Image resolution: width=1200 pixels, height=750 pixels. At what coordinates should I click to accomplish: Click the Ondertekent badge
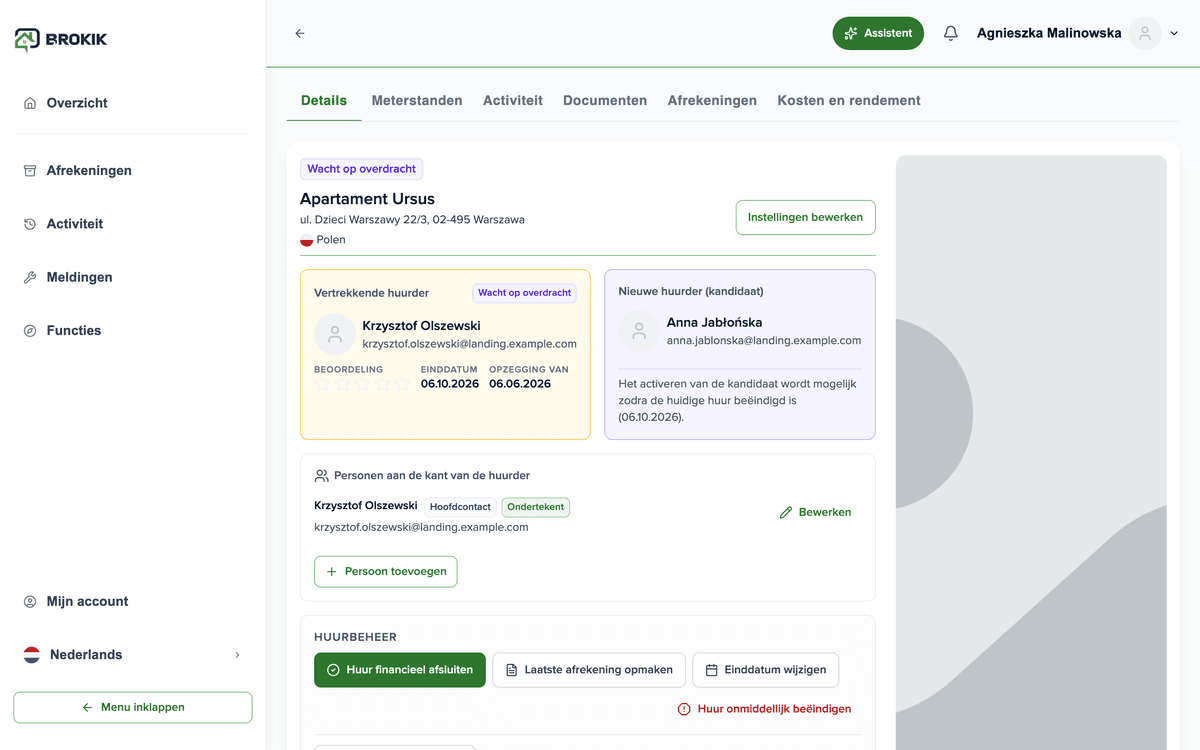click(536, 507)
